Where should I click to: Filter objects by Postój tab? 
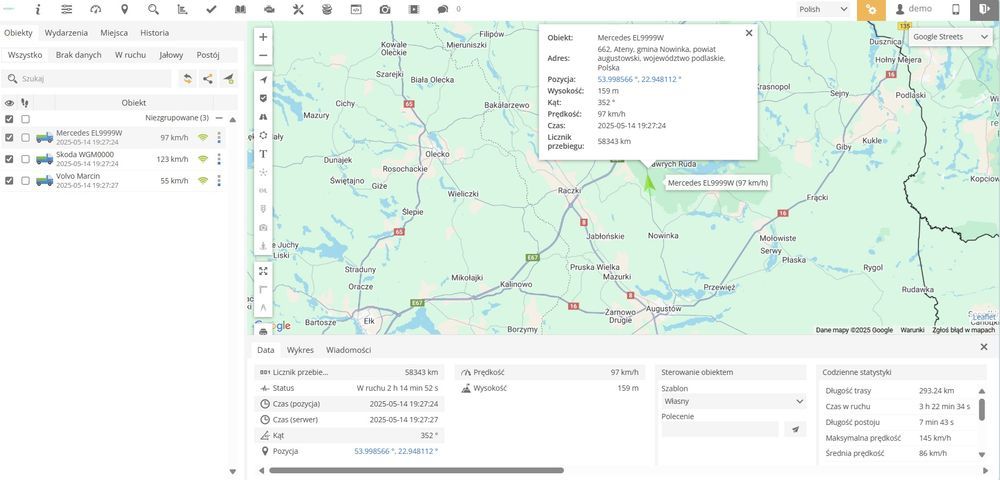pos(208,55)
